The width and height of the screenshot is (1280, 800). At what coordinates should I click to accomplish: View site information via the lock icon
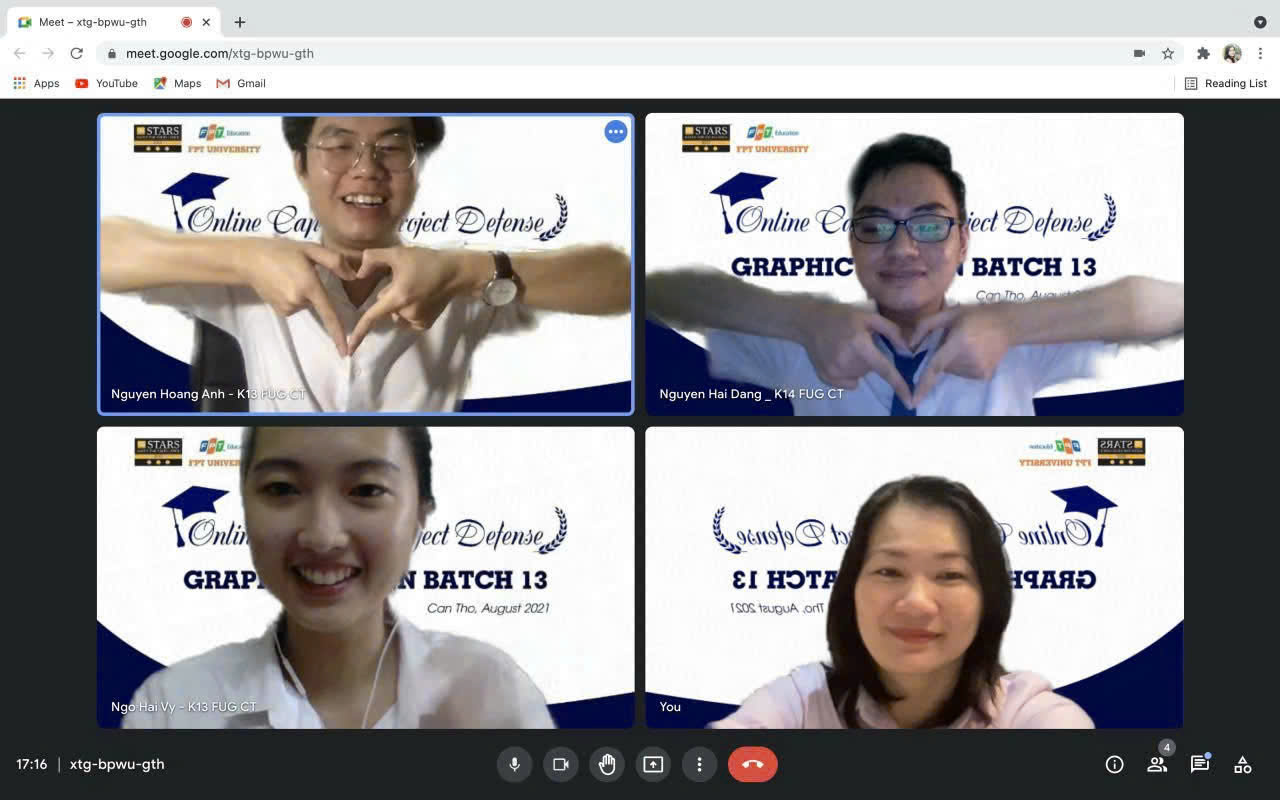[111, 53]
